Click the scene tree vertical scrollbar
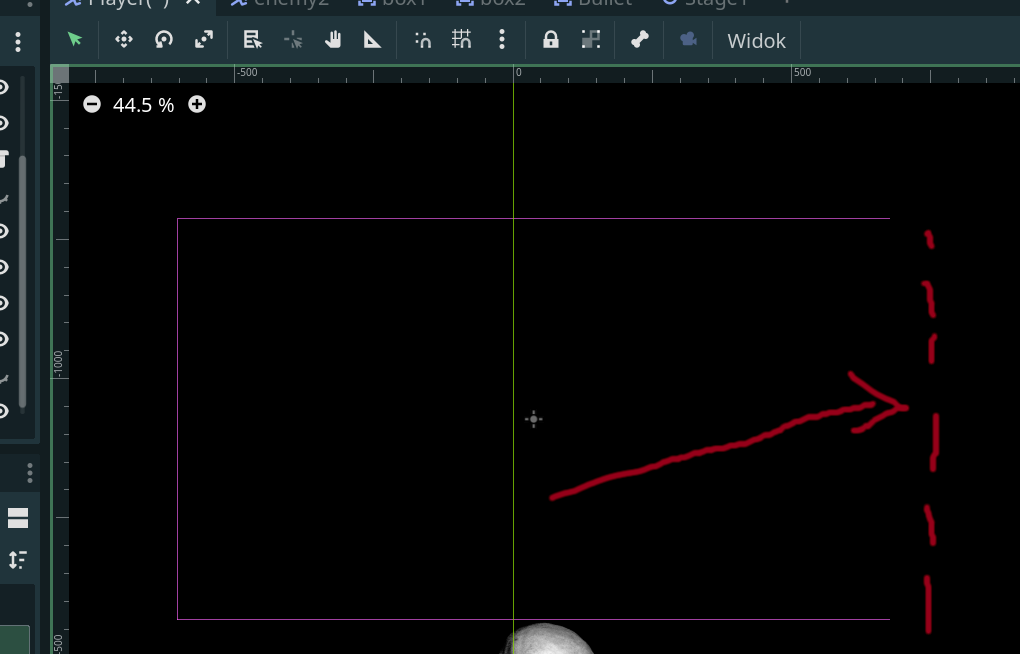The image size is (1020, 654). tap(22, 281)
